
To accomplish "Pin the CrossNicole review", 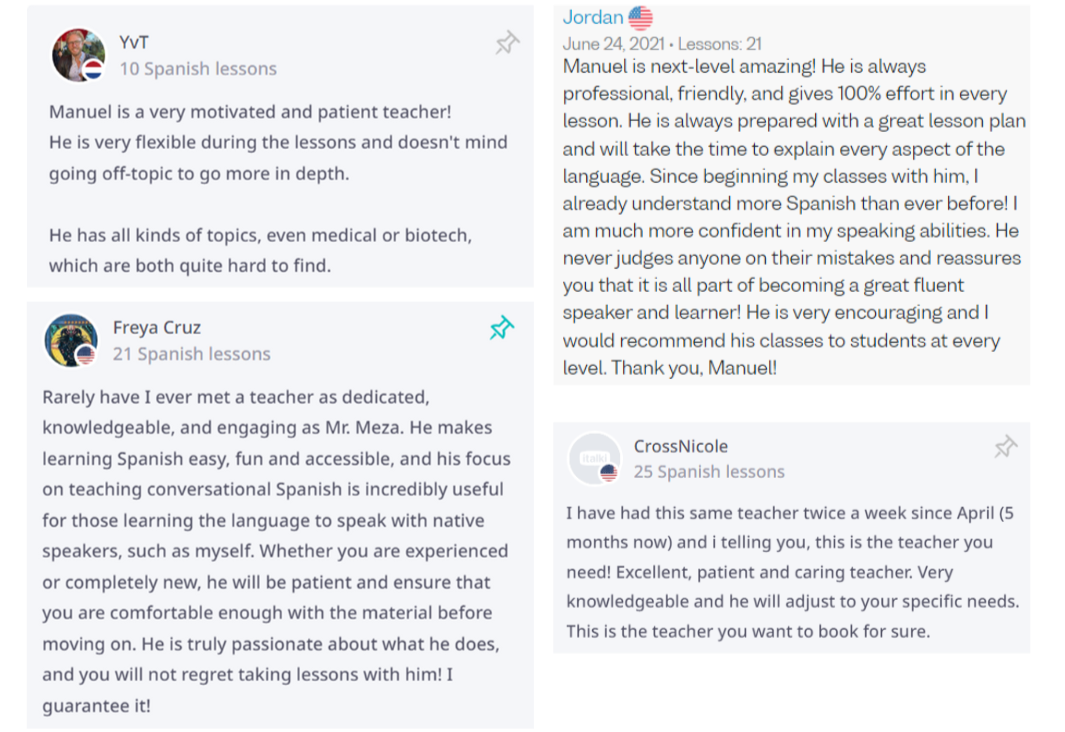I will coord(1005,447).
